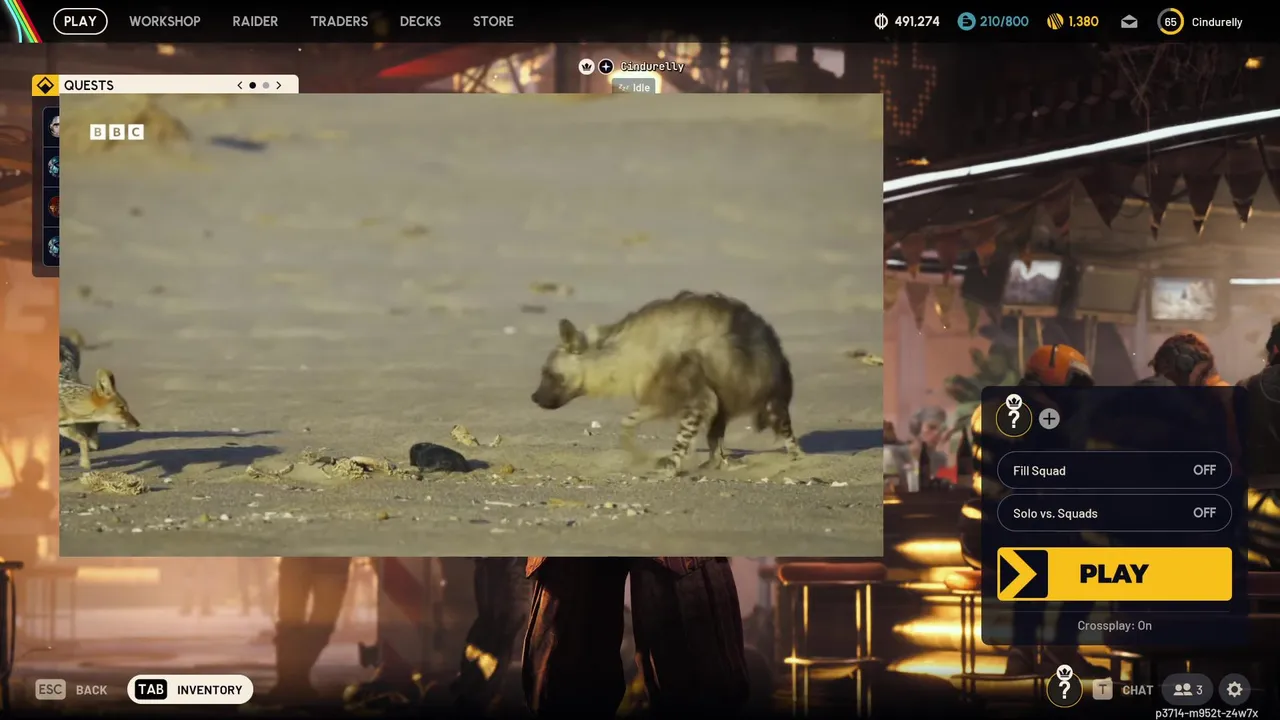Open the friends list showing 3
This screenshot has width=1280, height=720.
click(x=1188, y=689)
